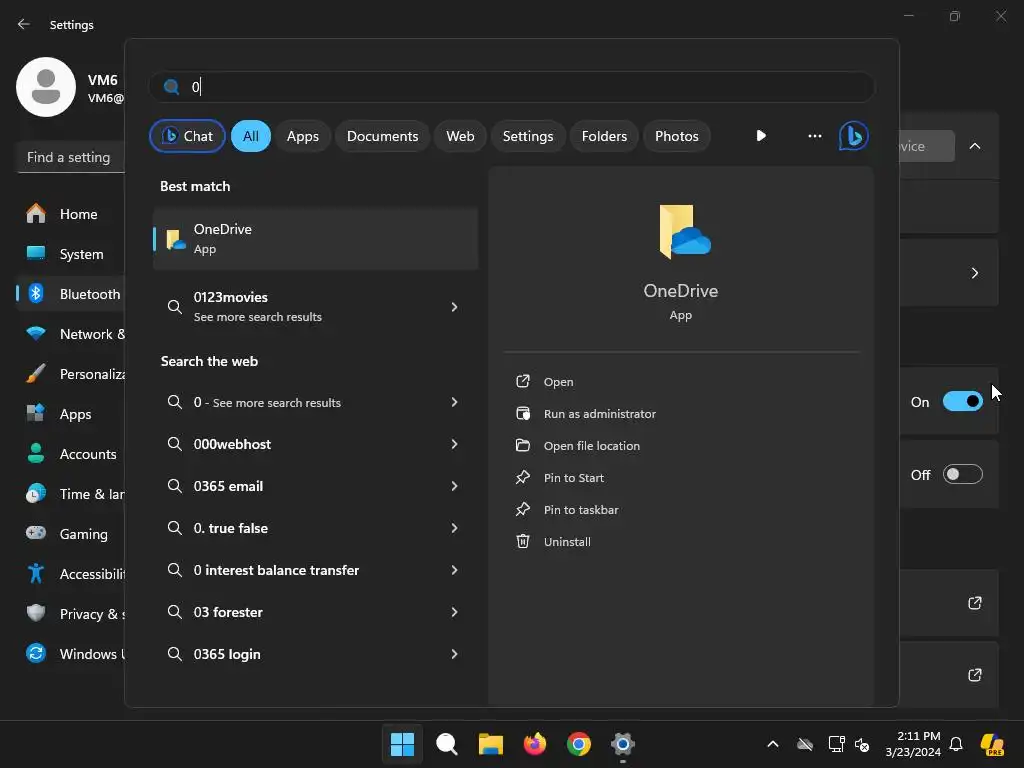Expand the 000webhost suggestion chevron
The image size is (1024, 768).
click(x=455, y=444)
